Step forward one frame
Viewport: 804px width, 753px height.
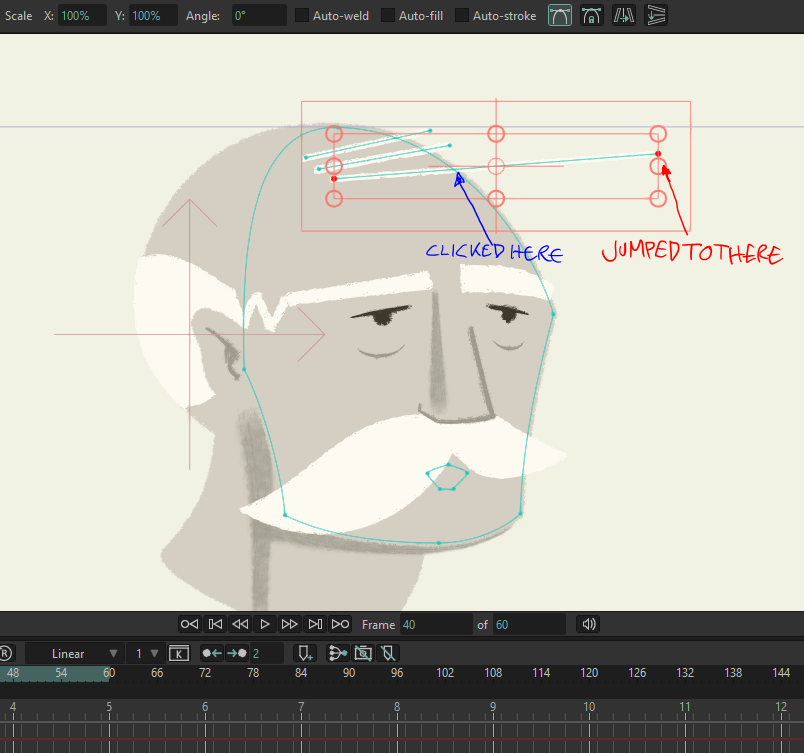[x=289, y=624]
